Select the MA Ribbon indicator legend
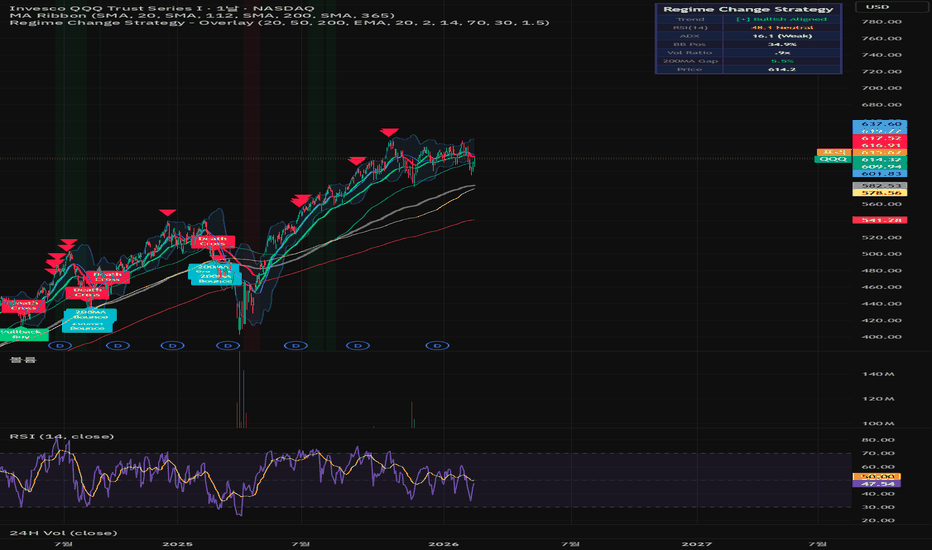Screen dimensions: 932x550 coord(202,15)
